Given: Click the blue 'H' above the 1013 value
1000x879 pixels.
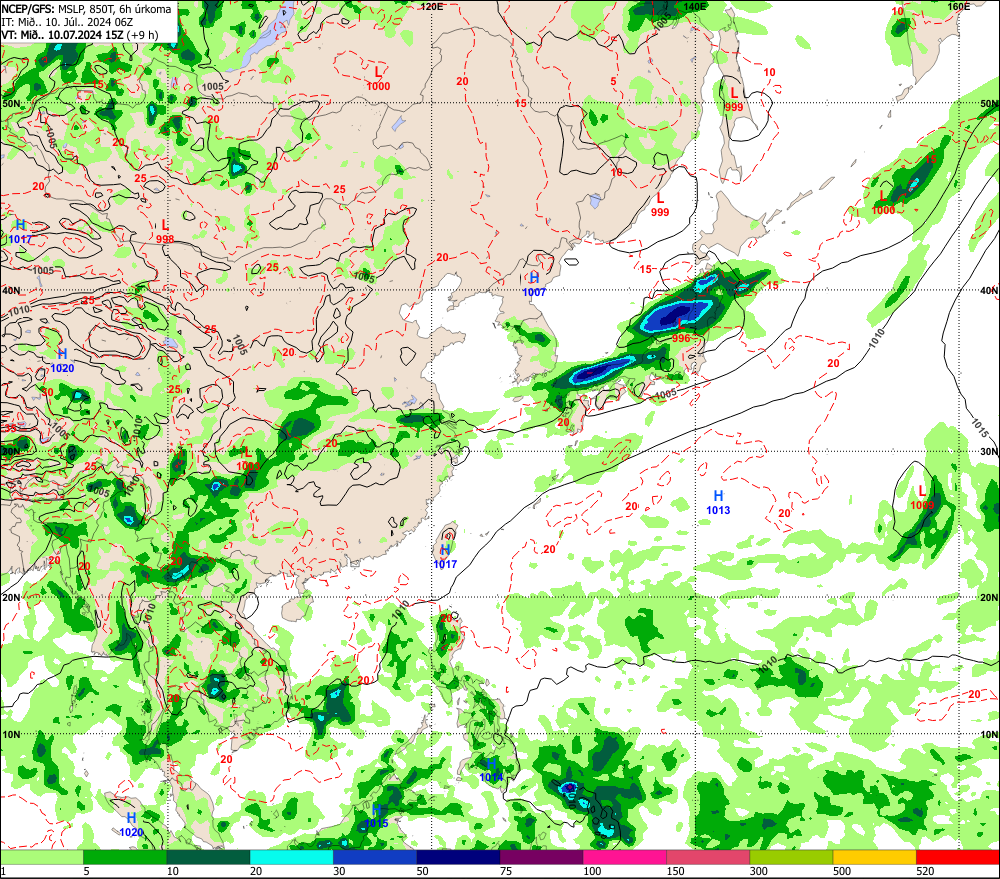Looking at the screenshot, I should click(x=718, y=496).
